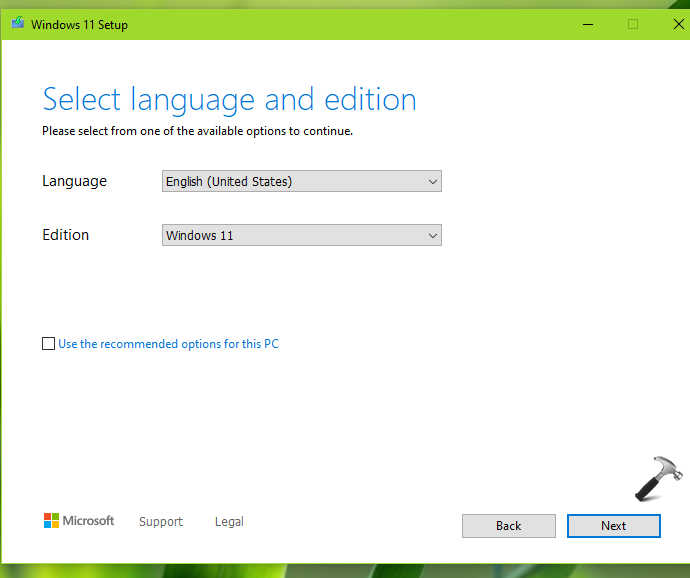Click the 'Select language and edition' heading

229,100
